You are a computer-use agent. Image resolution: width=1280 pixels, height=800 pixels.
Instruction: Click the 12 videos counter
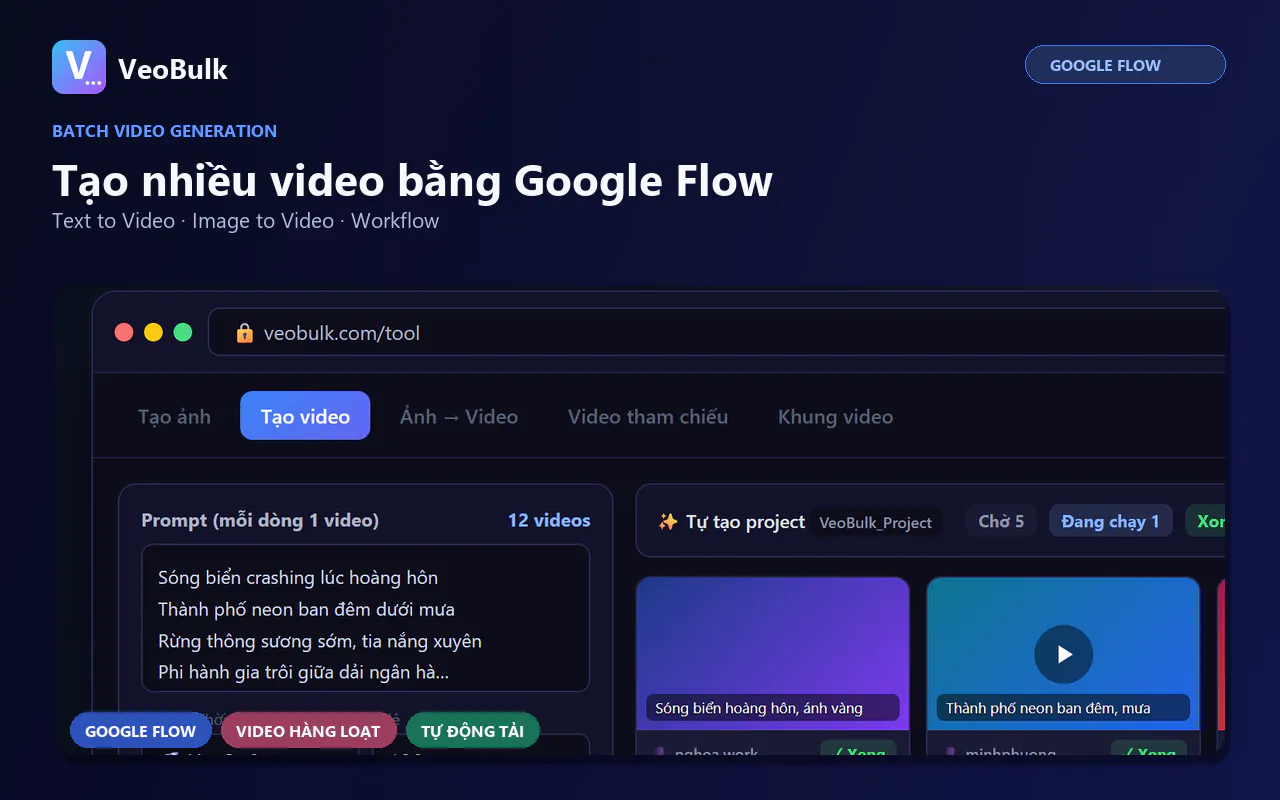549,520
